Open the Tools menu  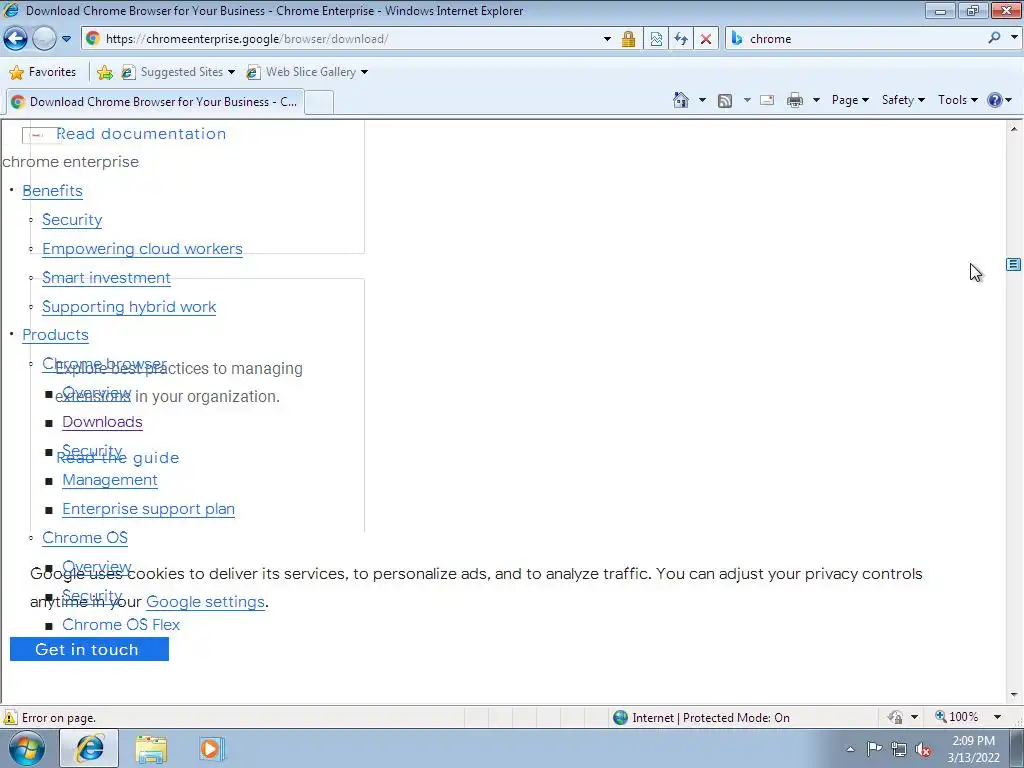click(957, 100)
